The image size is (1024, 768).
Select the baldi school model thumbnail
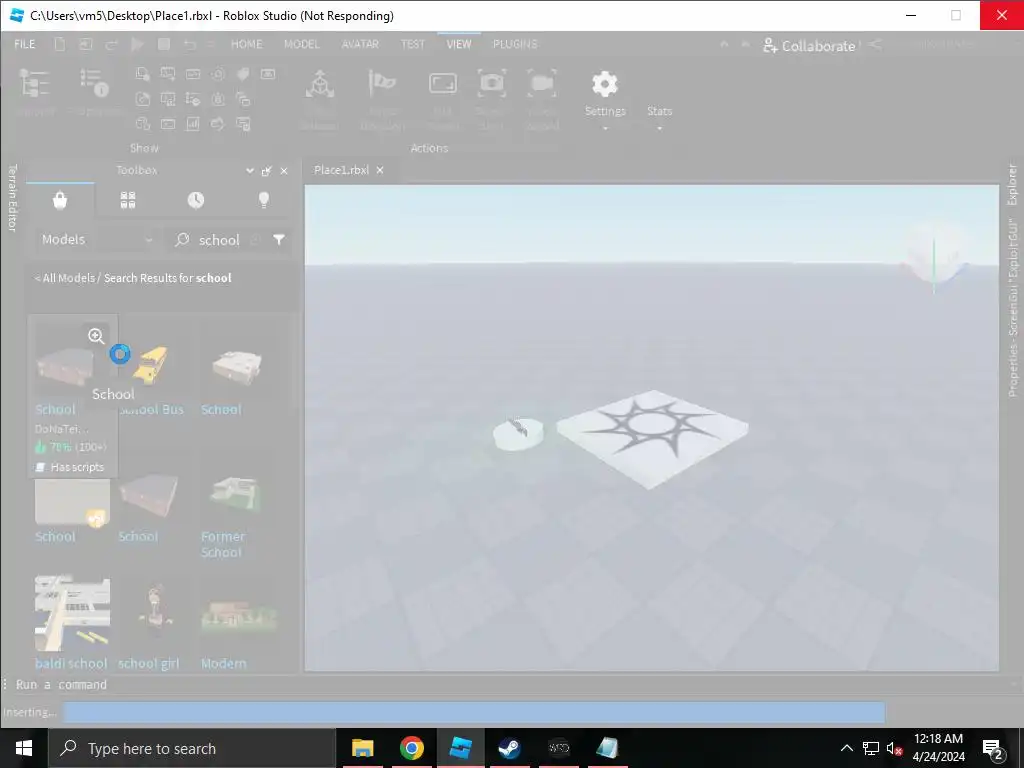pyautogui.click(x=72, y=613)
